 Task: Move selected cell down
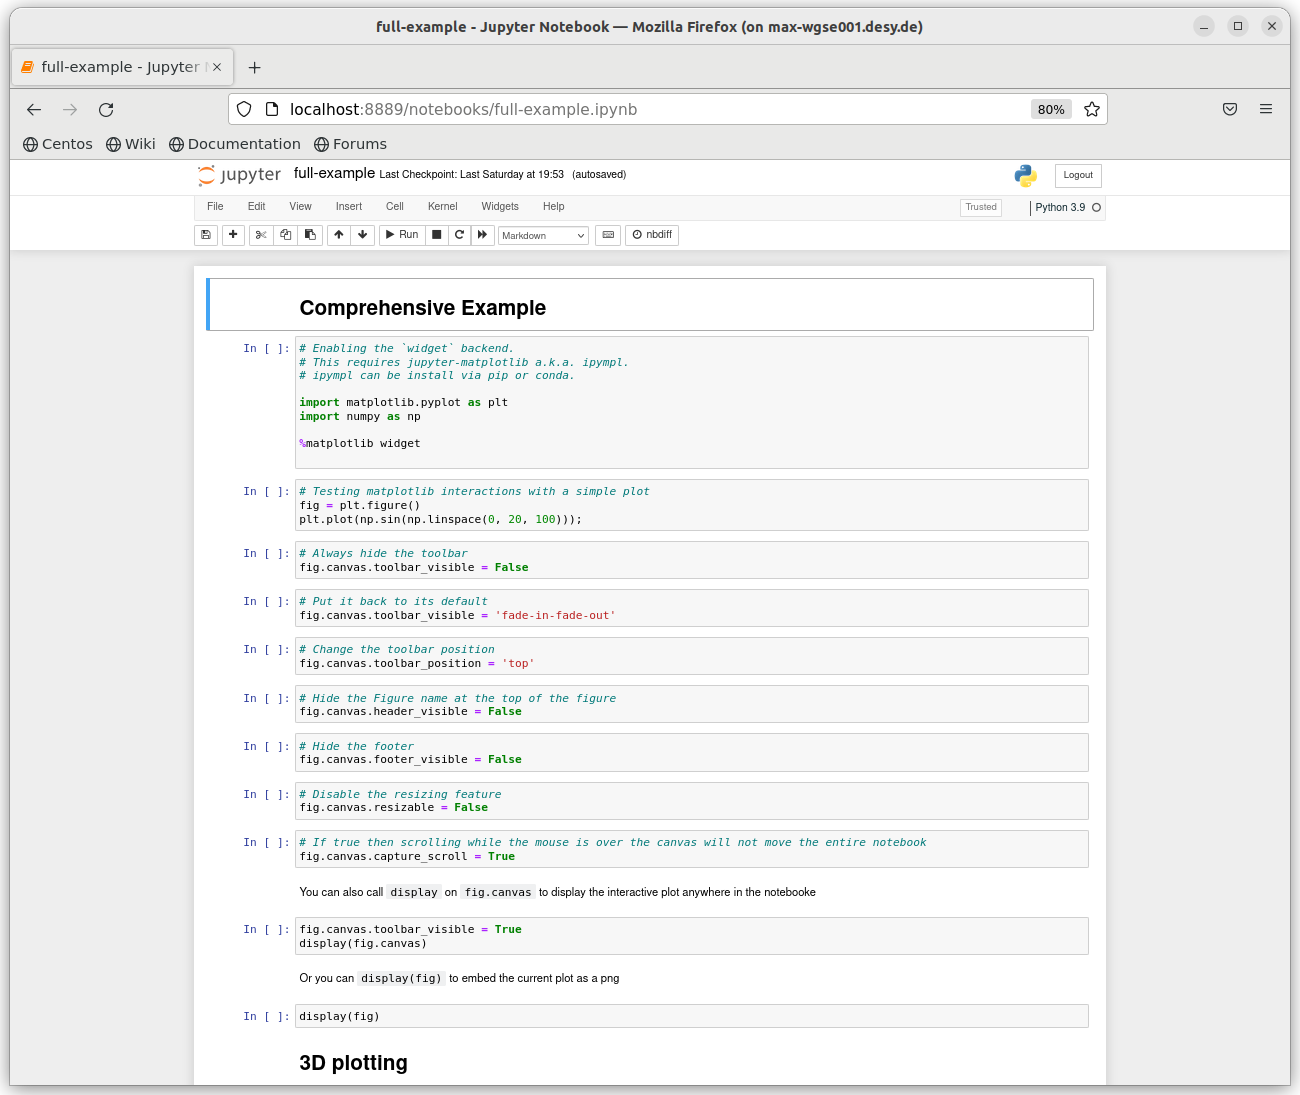[x=363, y=235]
